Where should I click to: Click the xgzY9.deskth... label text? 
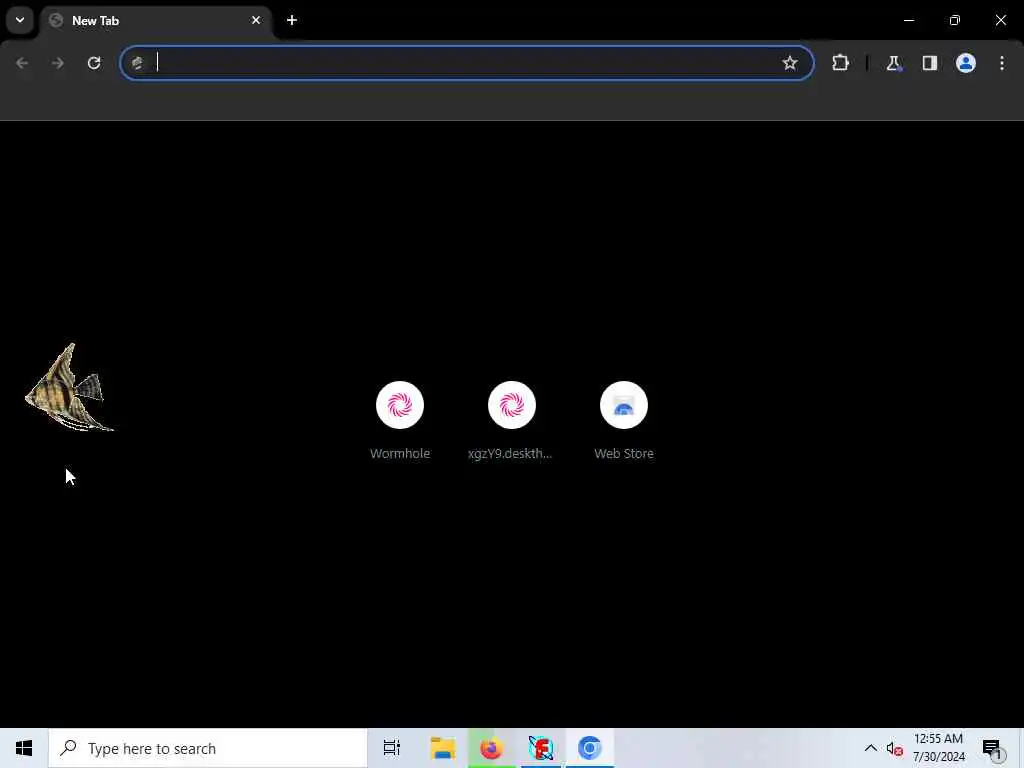tap(510, 453)
